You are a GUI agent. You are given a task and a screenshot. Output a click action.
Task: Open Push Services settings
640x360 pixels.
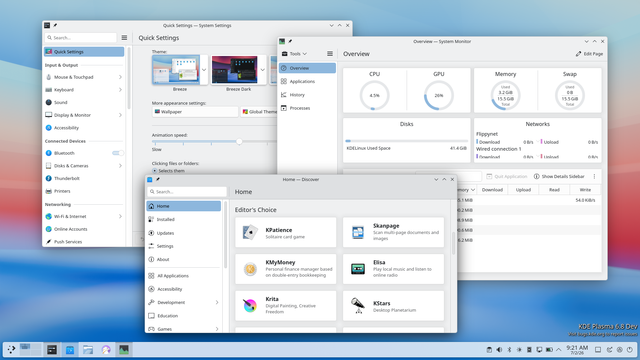point(84,242)
